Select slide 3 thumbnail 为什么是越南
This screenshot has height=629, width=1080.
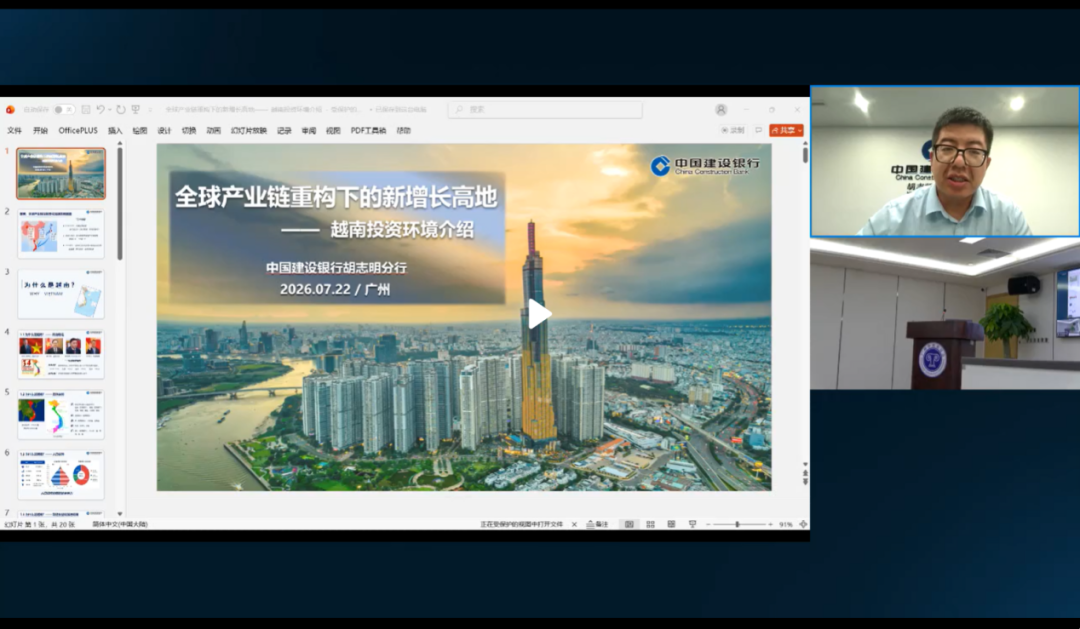61,294
